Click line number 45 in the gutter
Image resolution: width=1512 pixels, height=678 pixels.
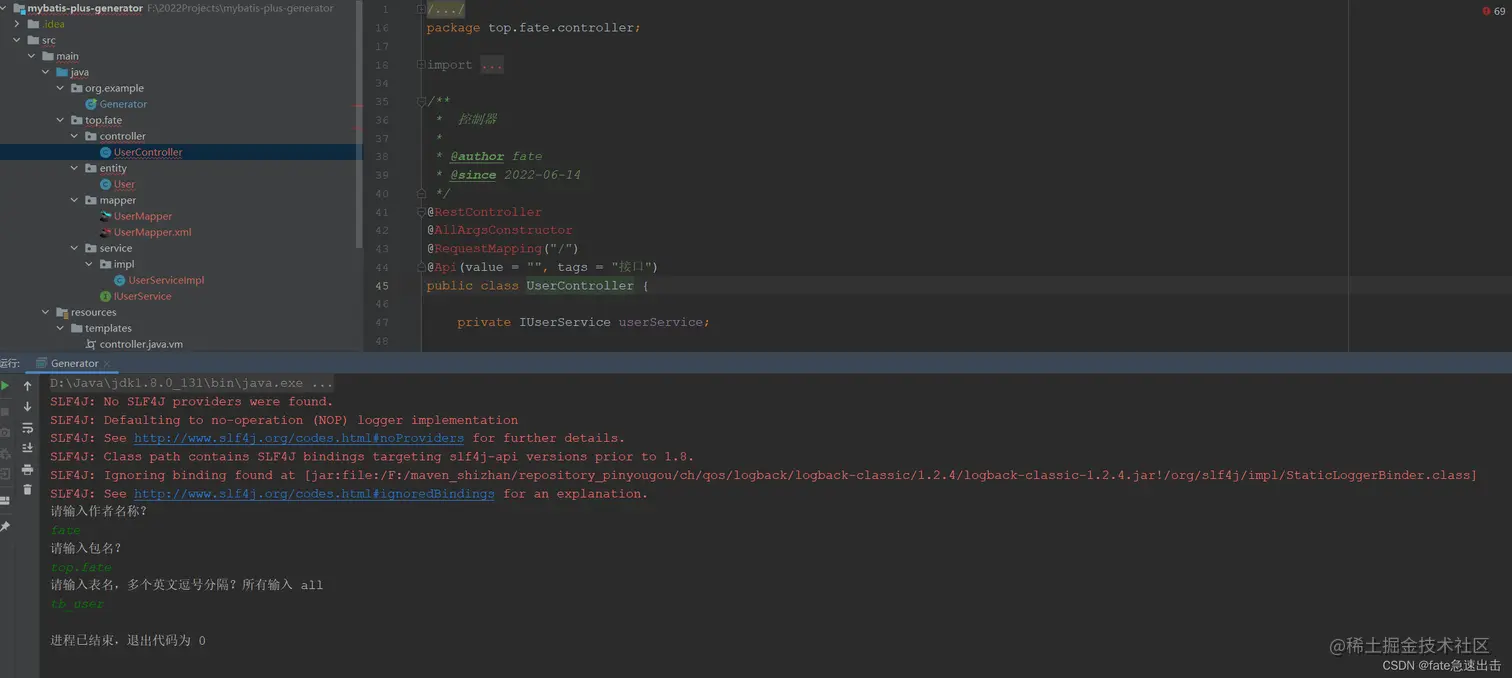[381, 286]
